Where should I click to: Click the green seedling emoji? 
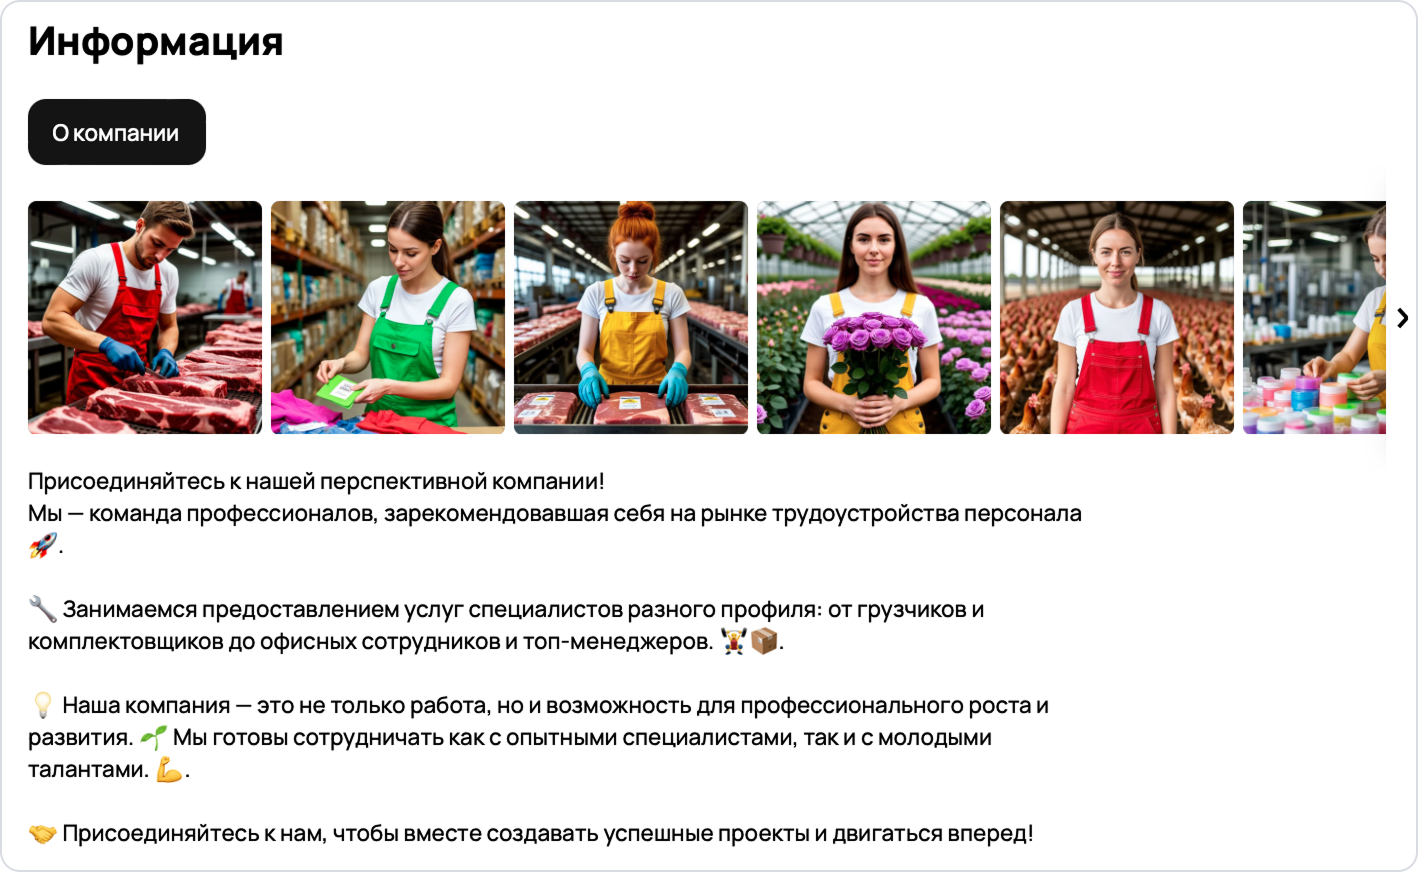pos(153,737)
